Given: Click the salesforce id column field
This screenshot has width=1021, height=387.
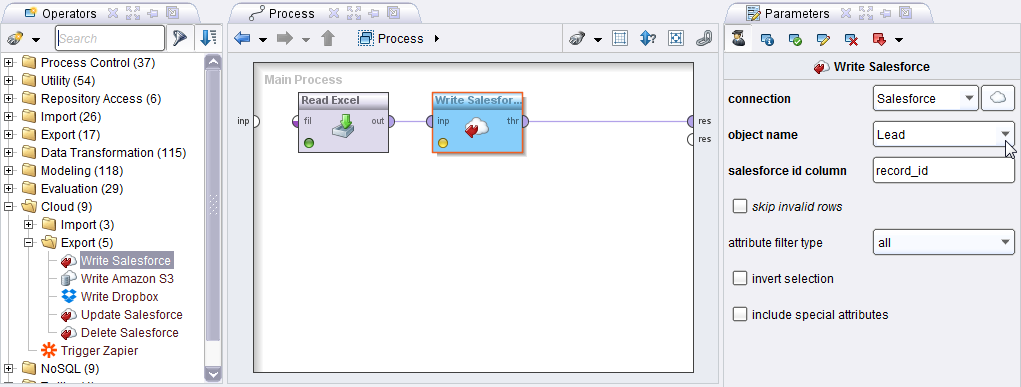Looking at the screenshot, I should coord(943,171).
